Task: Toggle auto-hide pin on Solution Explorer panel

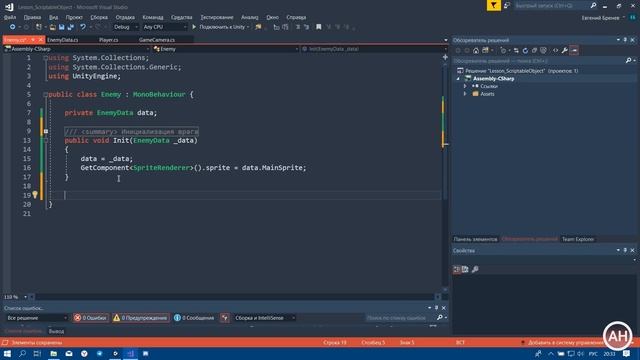Action: coord(625,40)
